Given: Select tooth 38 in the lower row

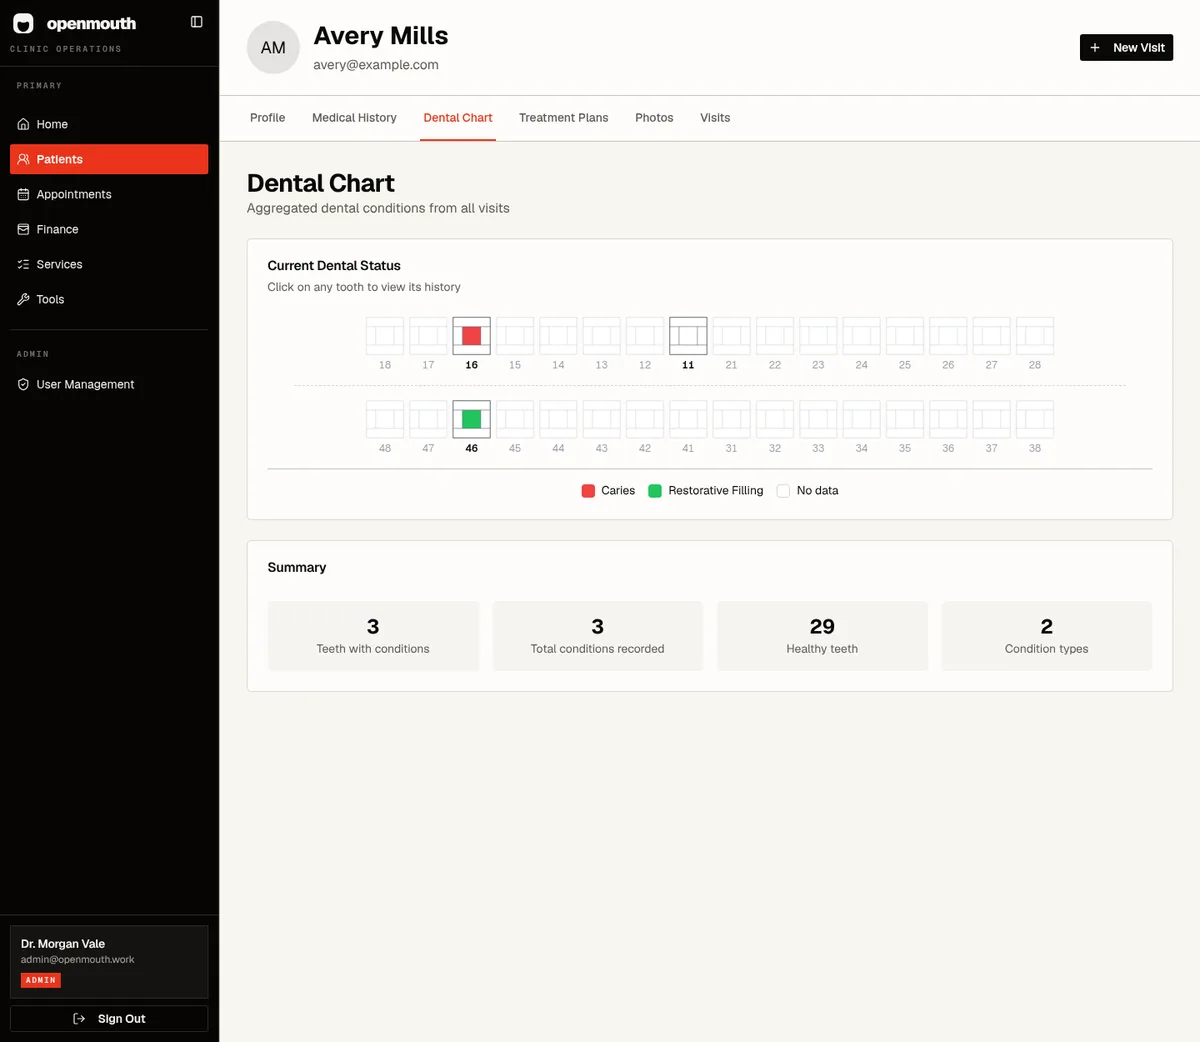Looking at the screenshot, I should (1035, 419).
